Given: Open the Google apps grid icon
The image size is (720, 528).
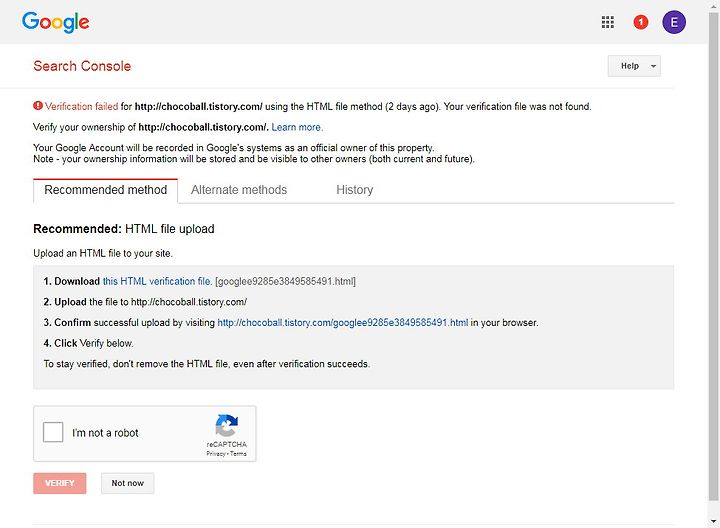Looking at the screenshot, I should pyautogui.click(x=608, y=22).
